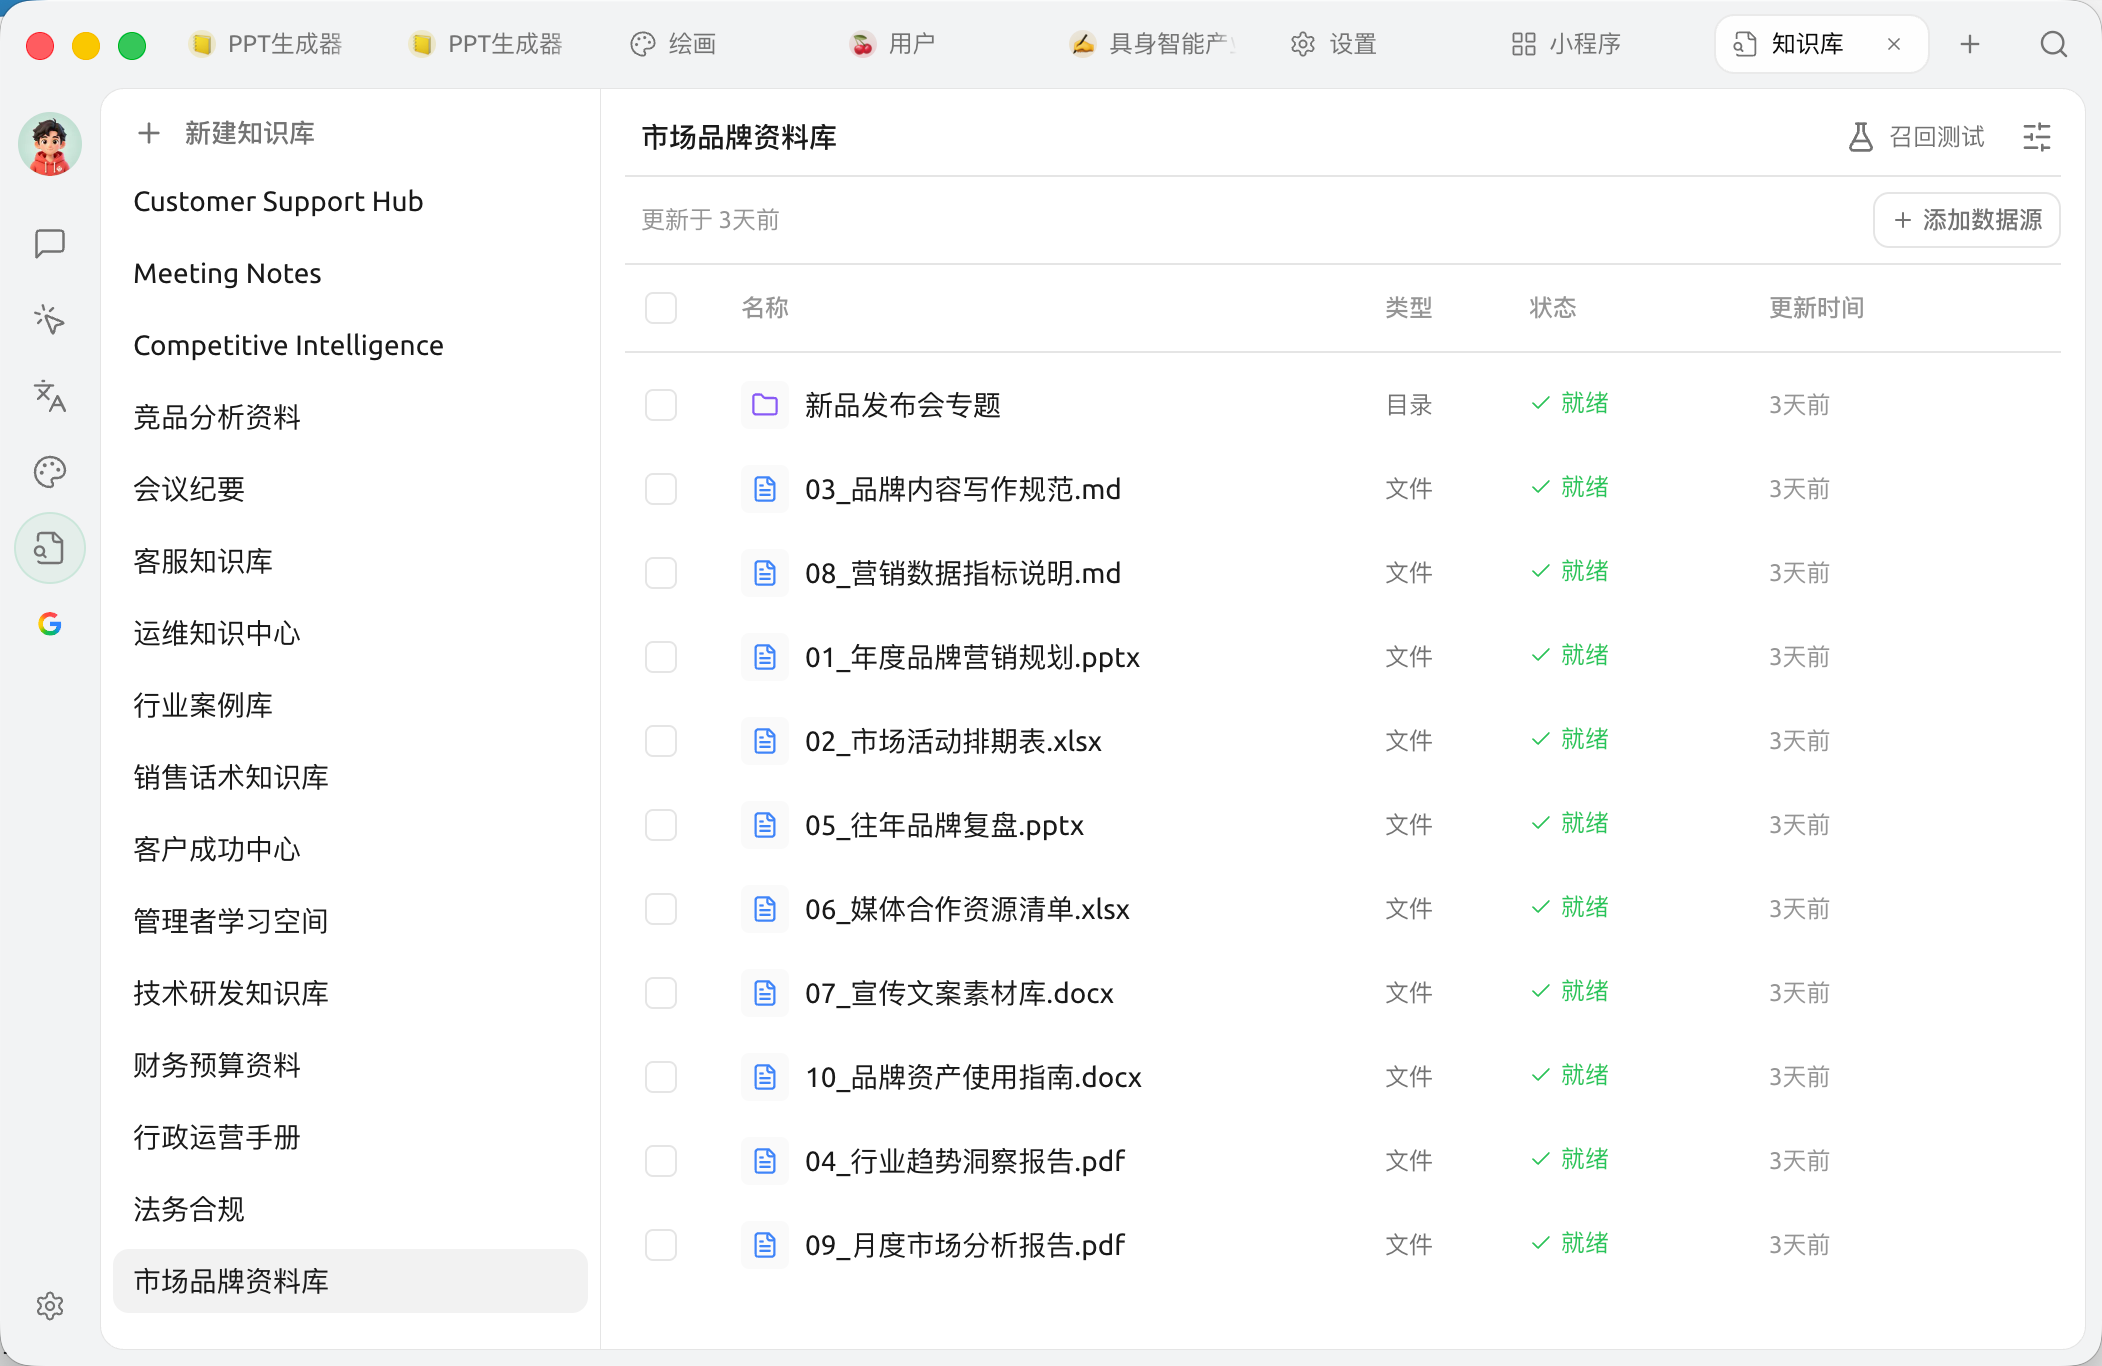This screenshot has width=2102, height=1366.
Task: Open the sparkle cursor sidebar icon
Action: point(49,320)
